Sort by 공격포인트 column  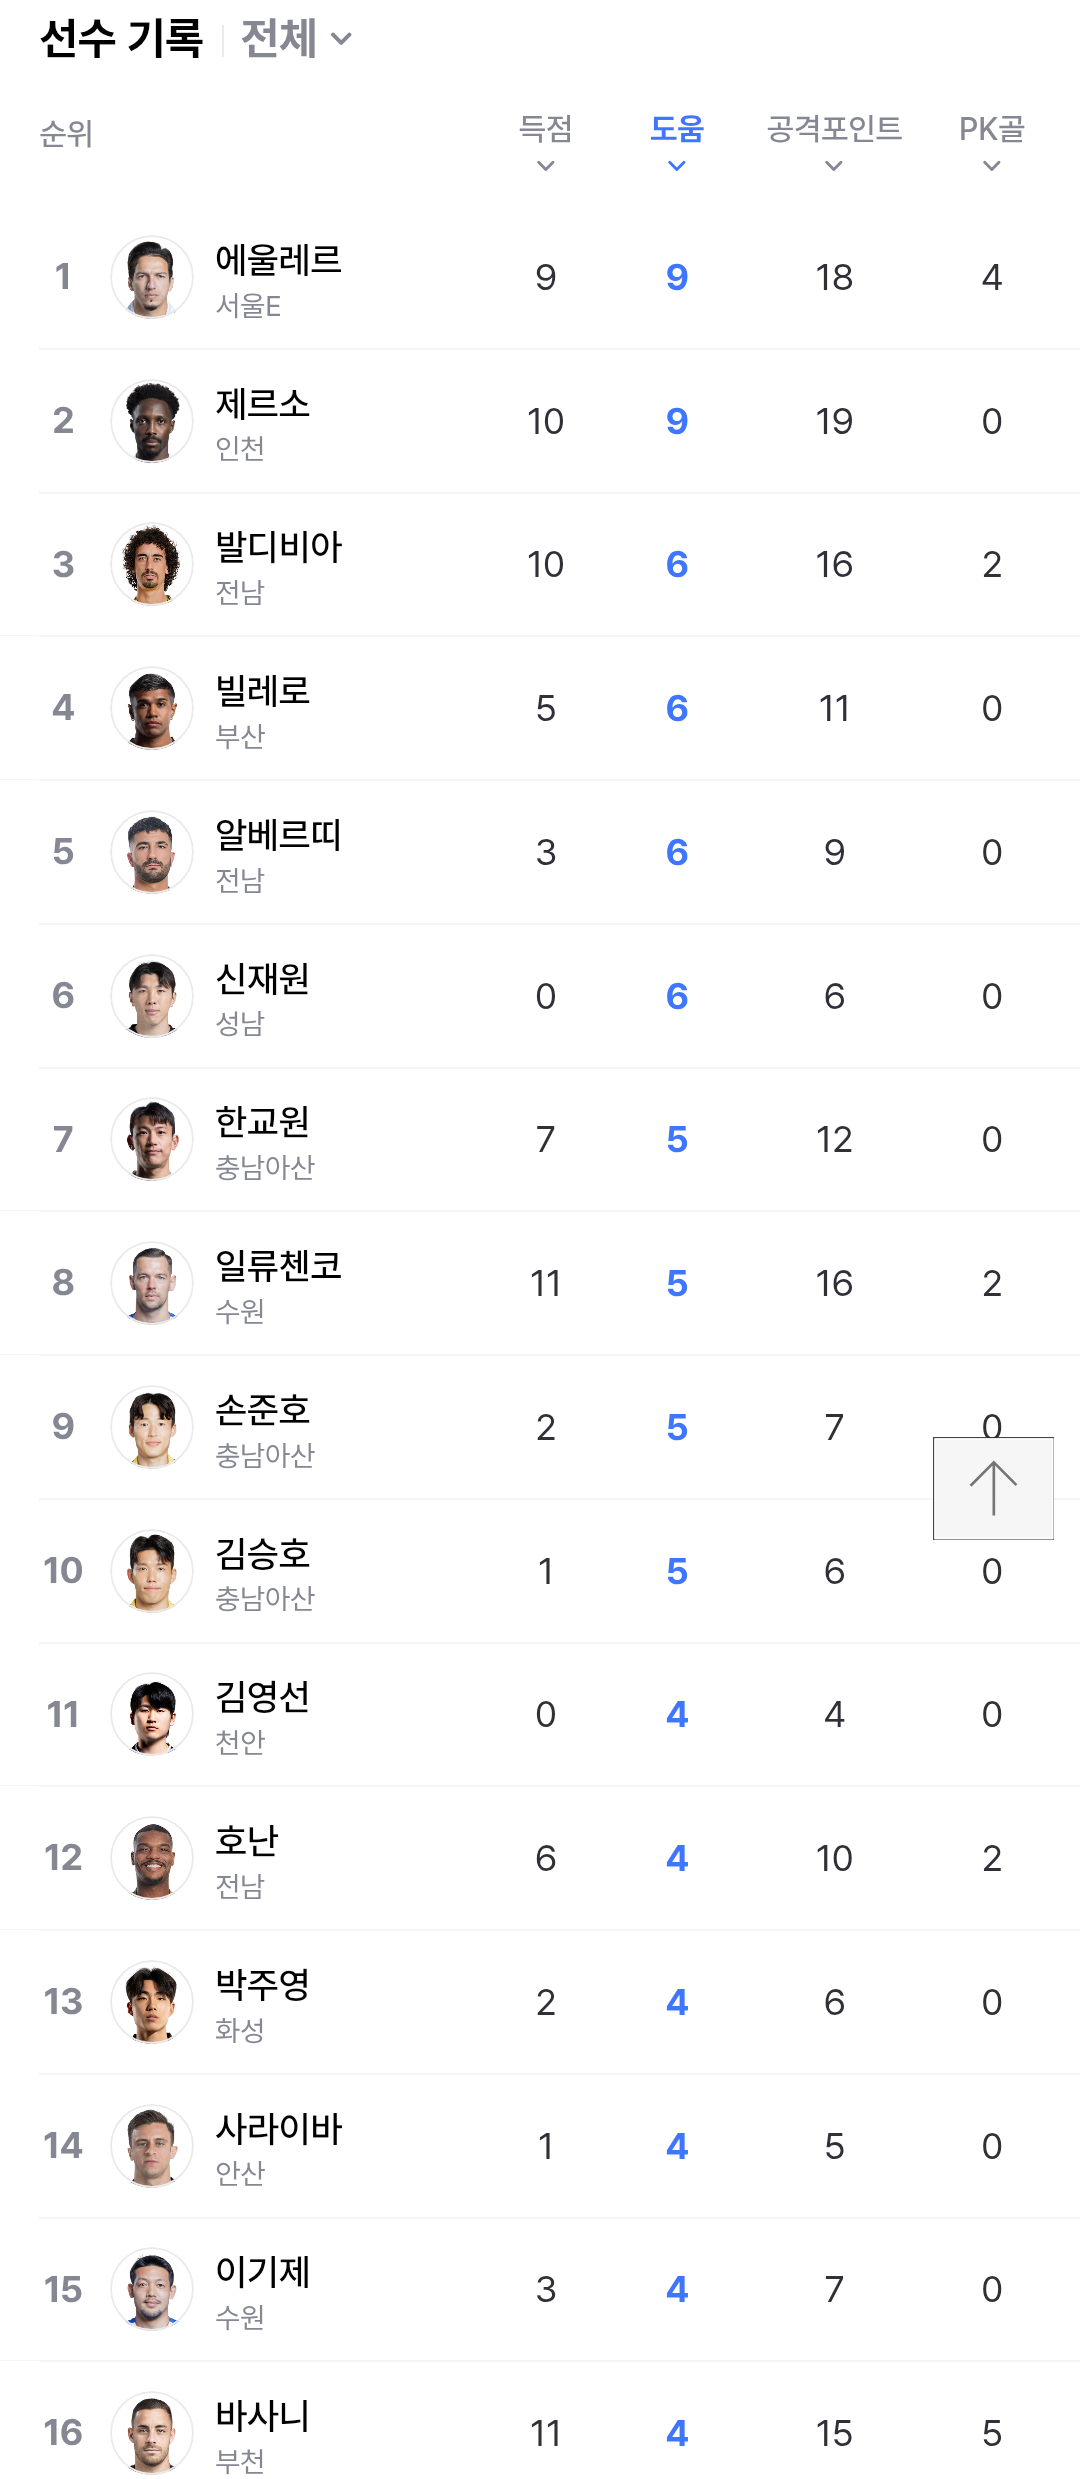[x=834, y=142]
